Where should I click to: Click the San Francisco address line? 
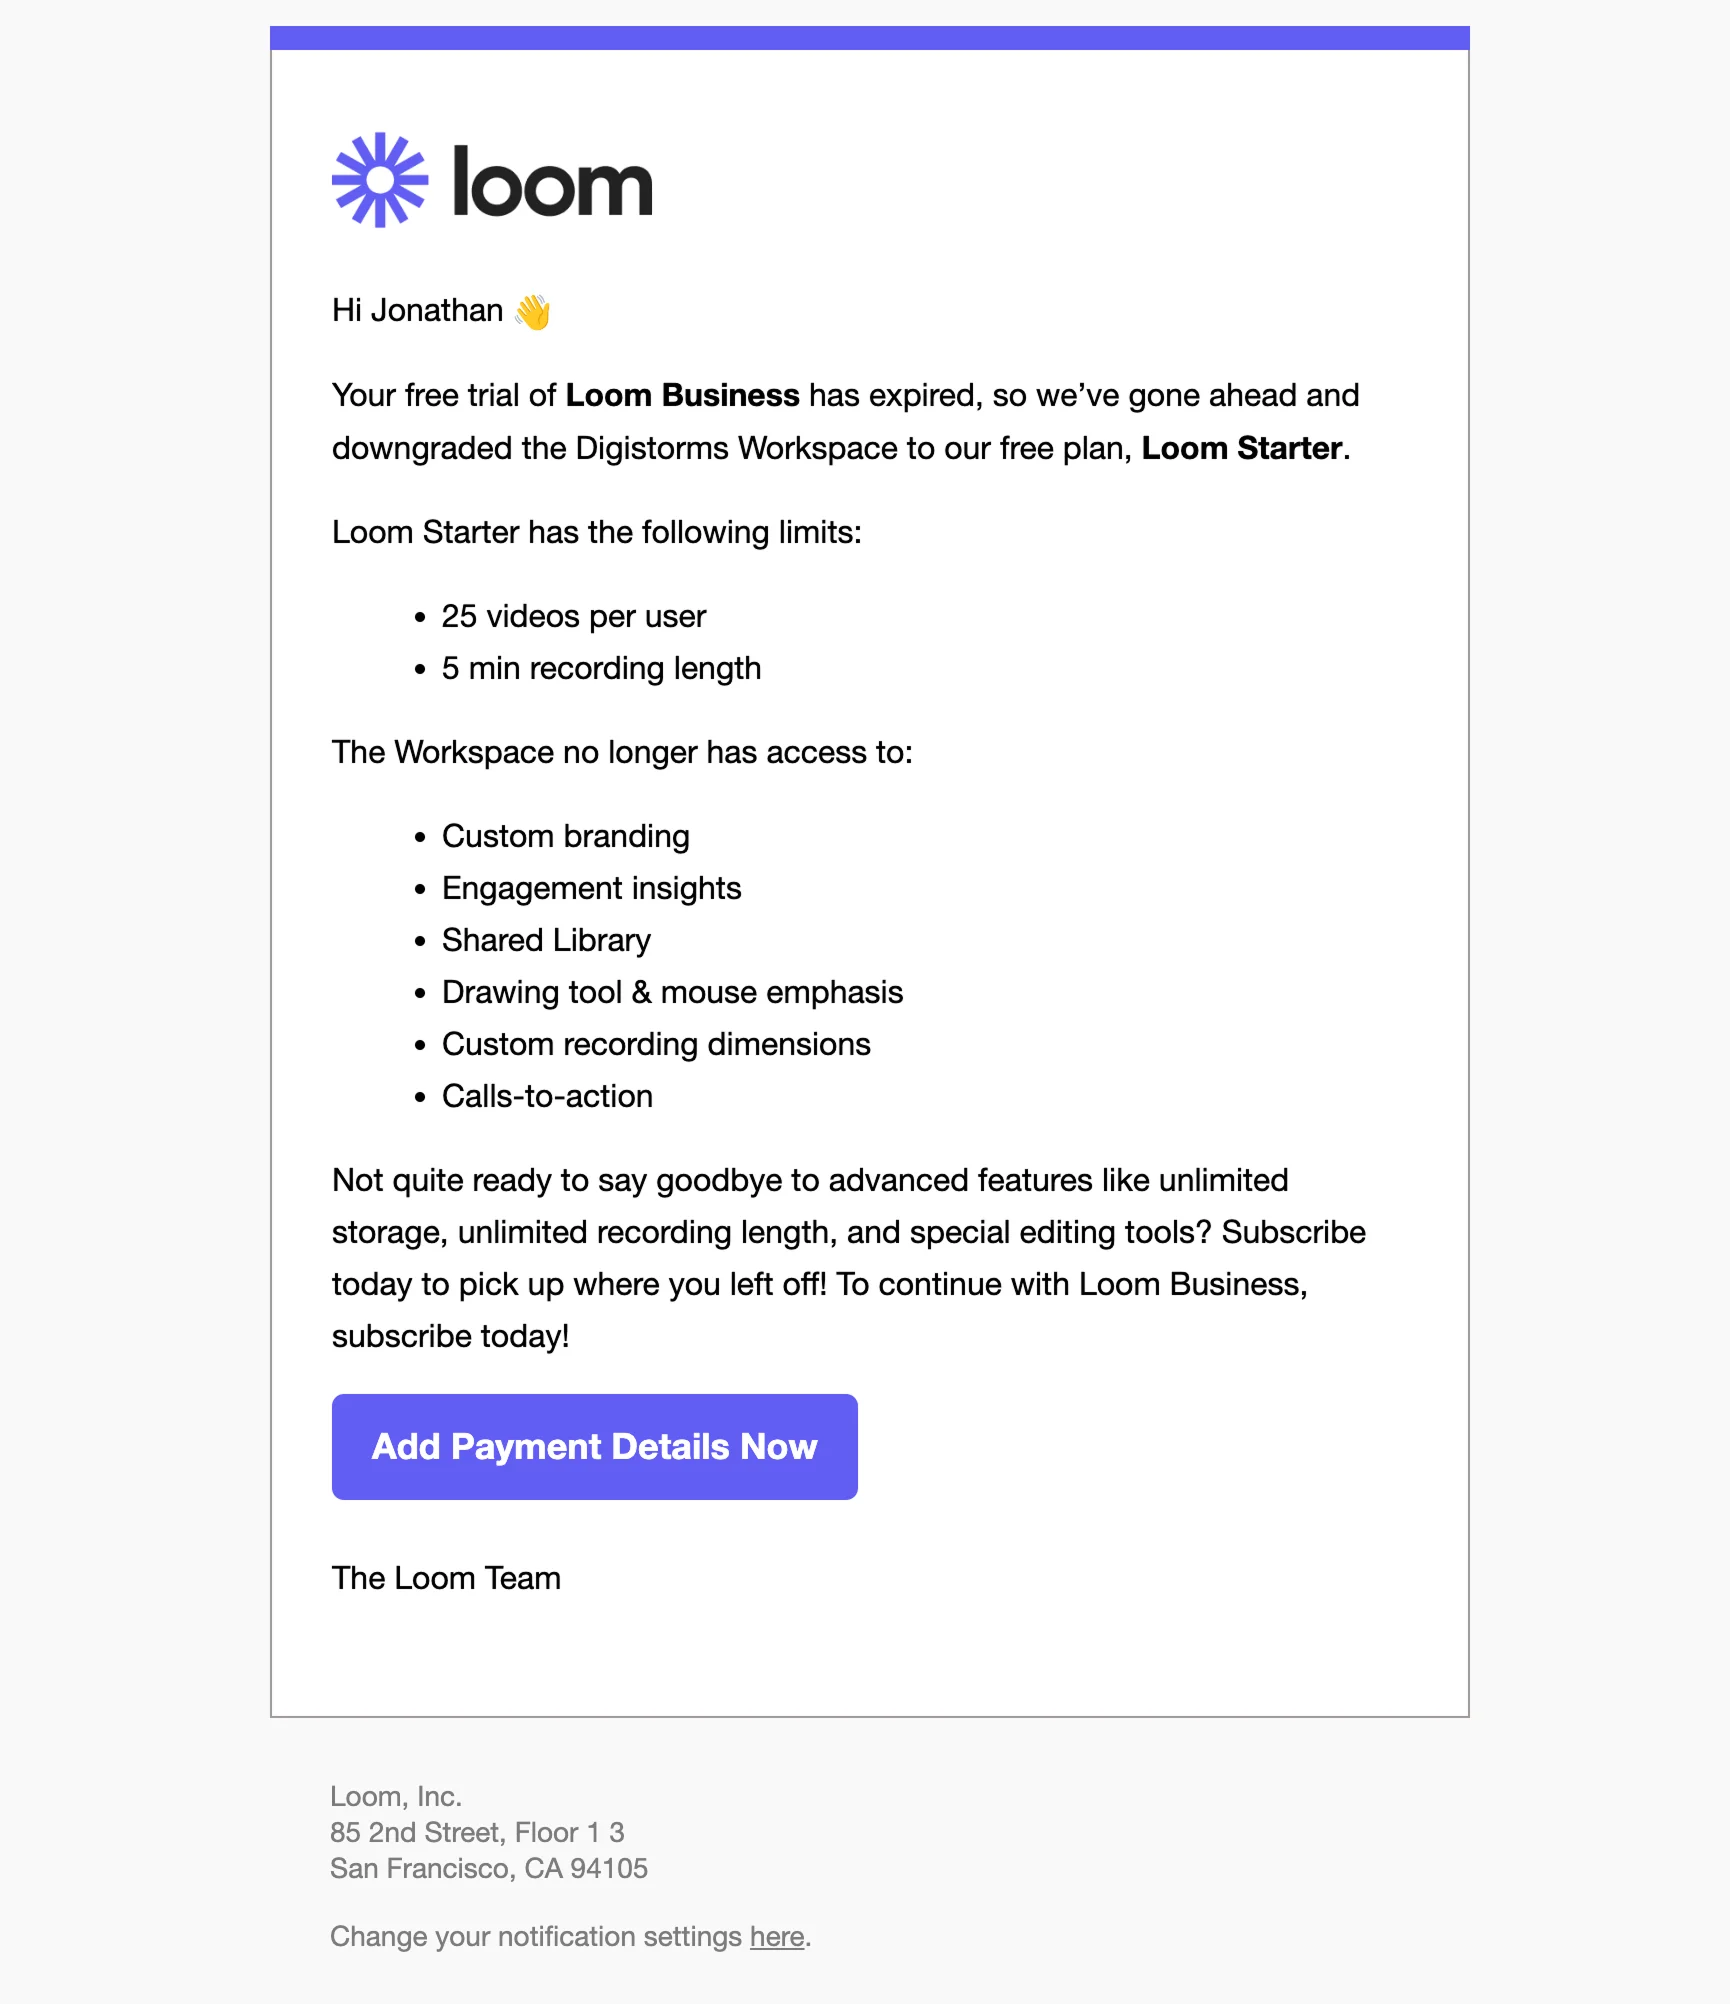[489, 1868]
